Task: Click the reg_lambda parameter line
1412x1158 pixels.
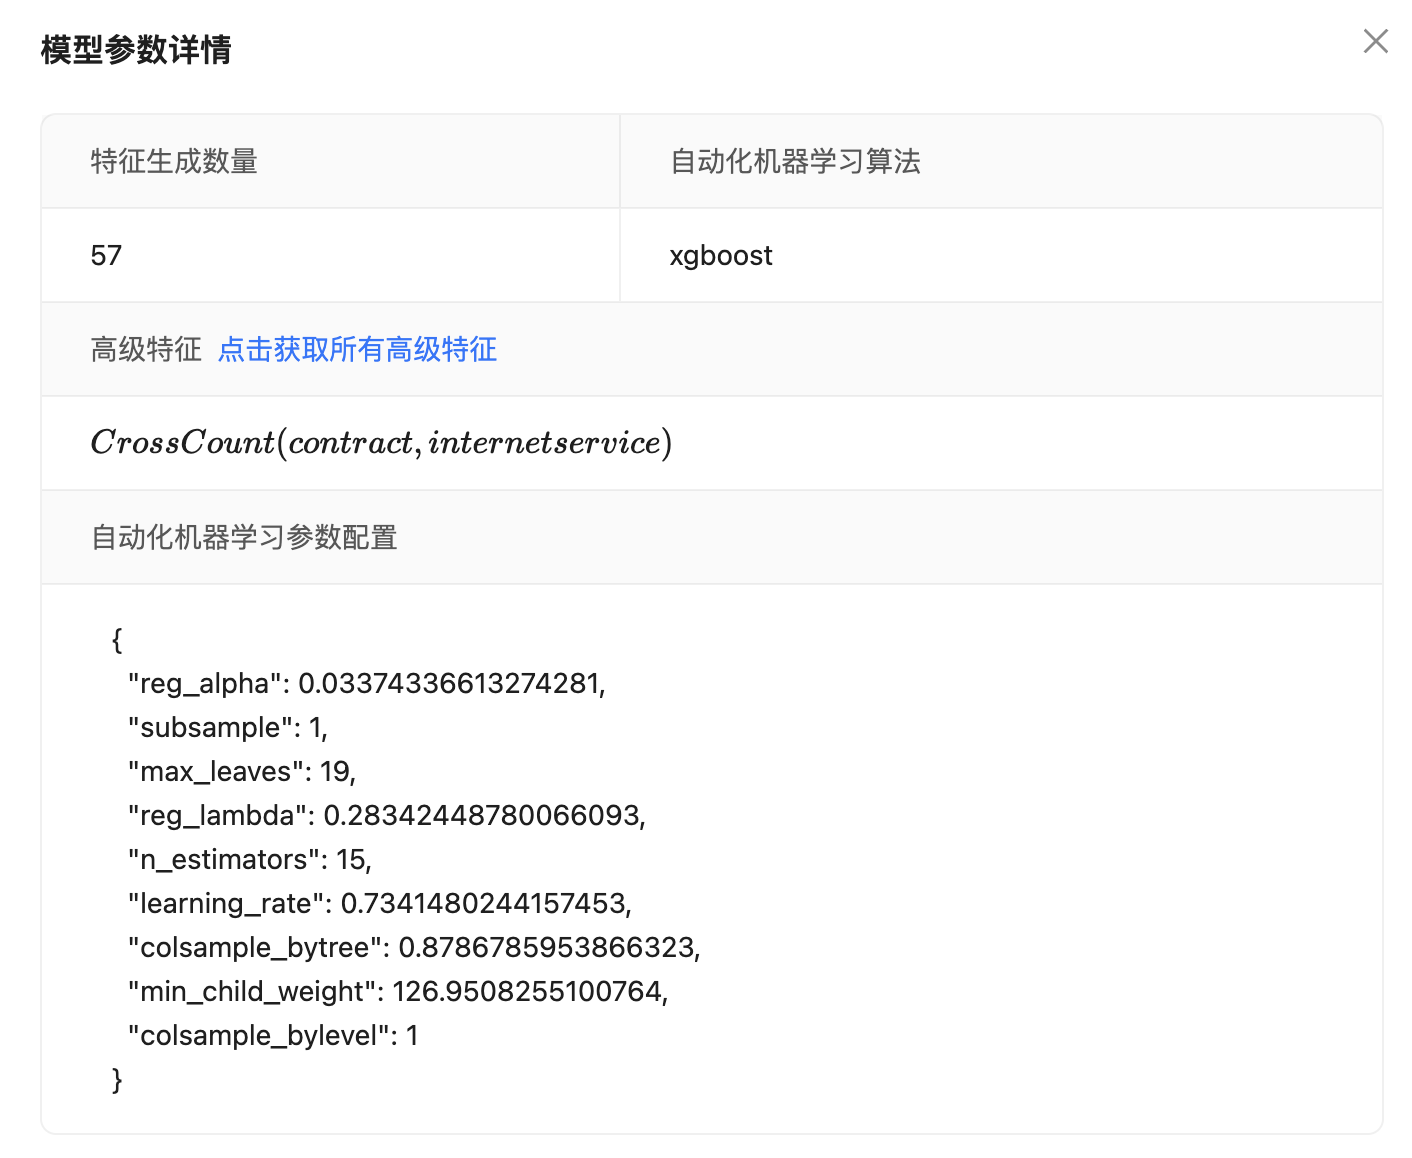Action: click(386, 816)
